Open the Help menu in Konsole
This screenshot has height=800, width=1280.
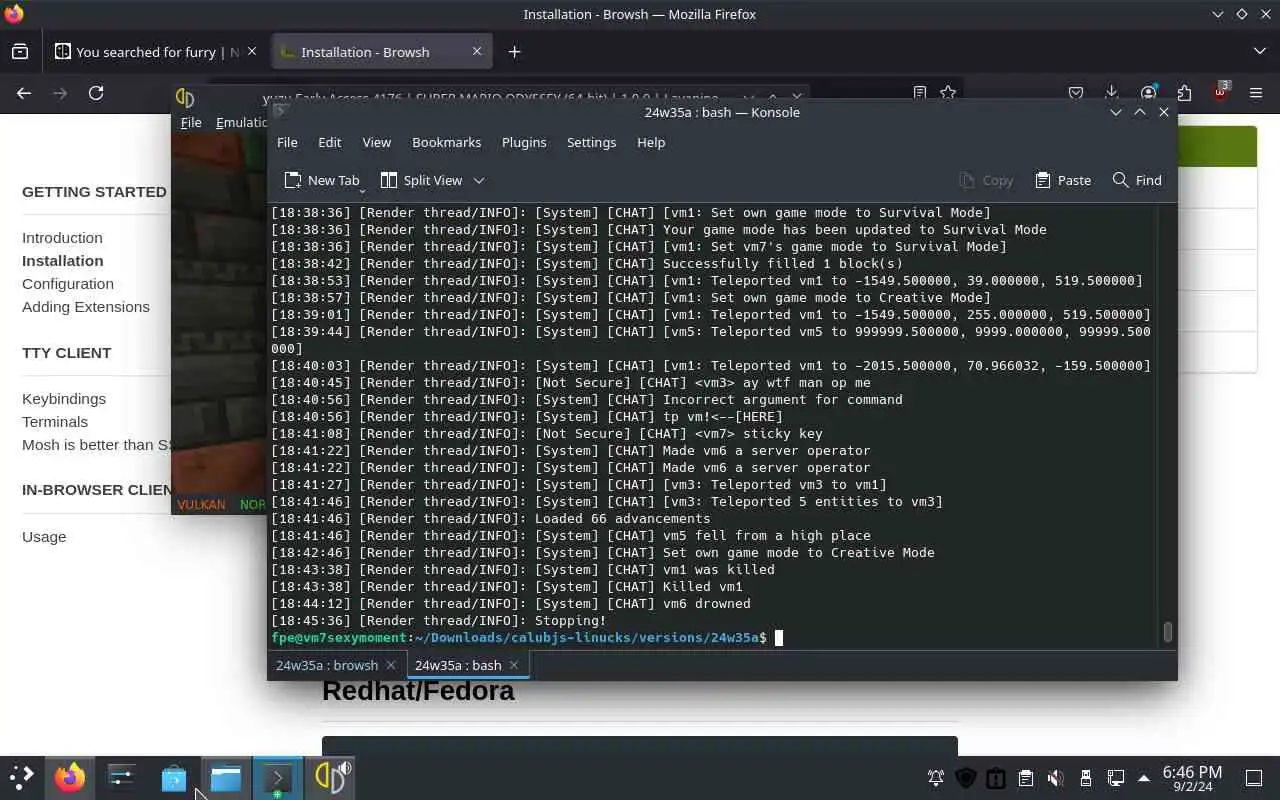click(651, 142)
